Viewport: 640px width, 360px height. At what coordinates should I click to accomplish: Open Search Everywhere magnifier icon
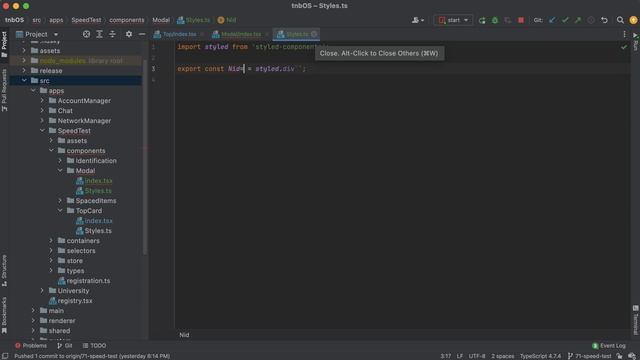[x=620, y=20]
